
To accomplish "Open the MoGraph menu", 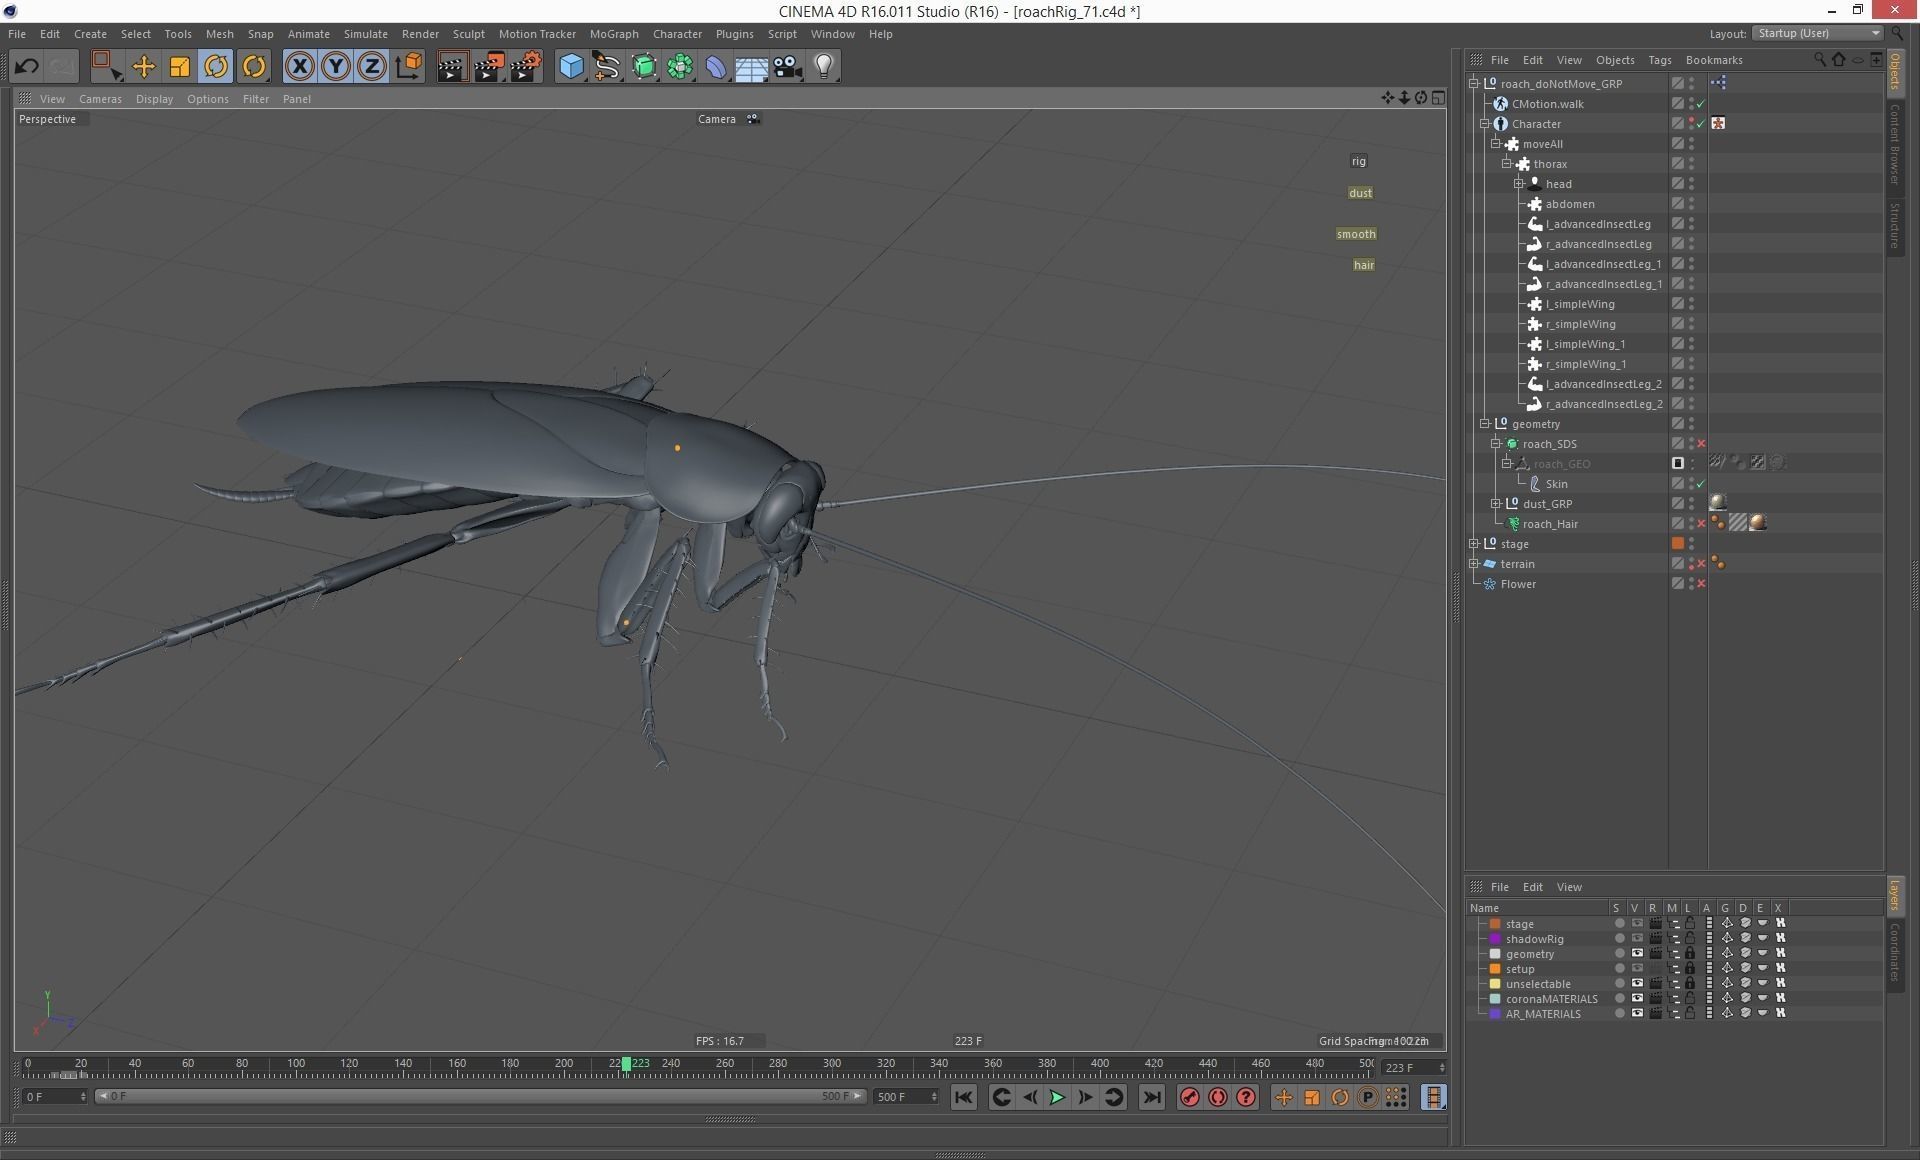I will (x=613, y=34).
